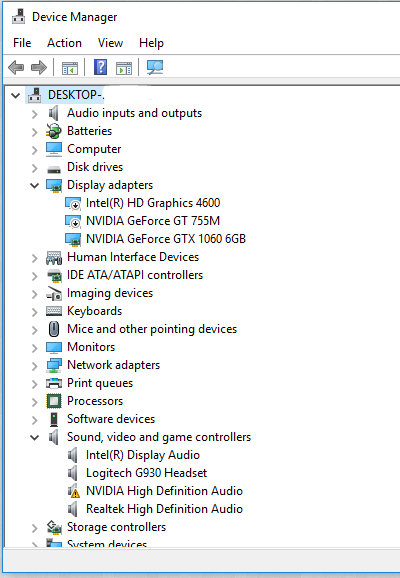Click the Display adapters category icon
This screenshot has height=578, width=400.
pyautogui.click(x=54, y=185)
